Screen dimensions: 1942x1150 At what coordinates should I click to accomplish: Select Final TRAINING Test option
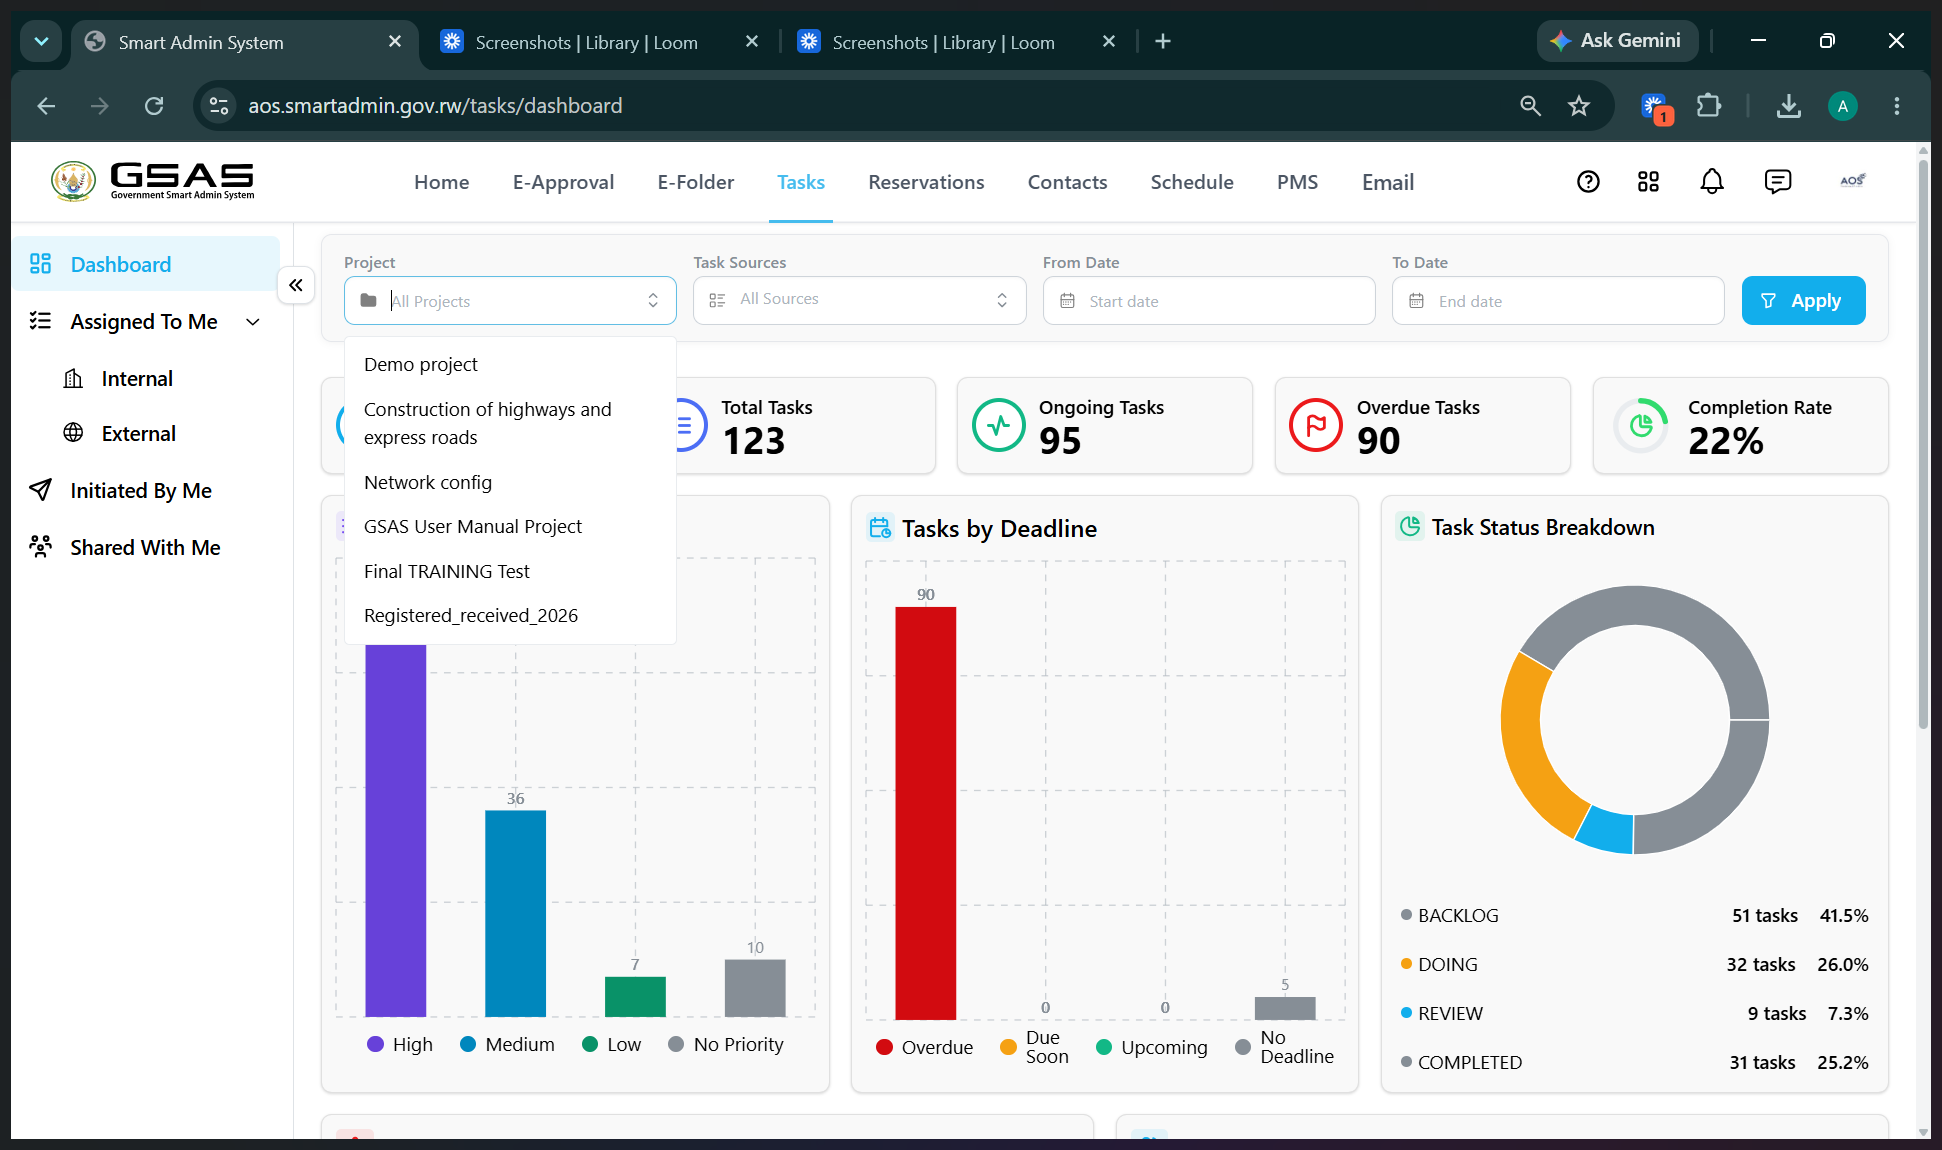tap(510, 571)
